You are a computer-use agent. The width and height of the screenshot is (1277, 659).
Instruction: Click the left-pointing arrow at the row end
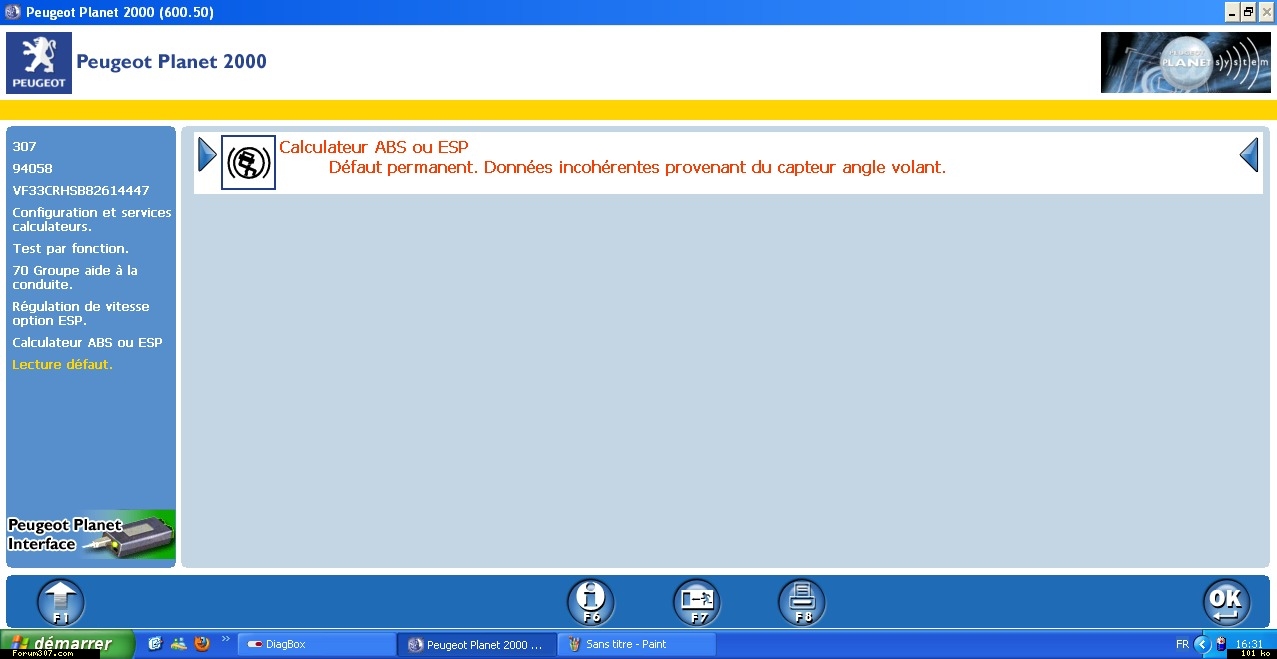[x=1248, y=155]
